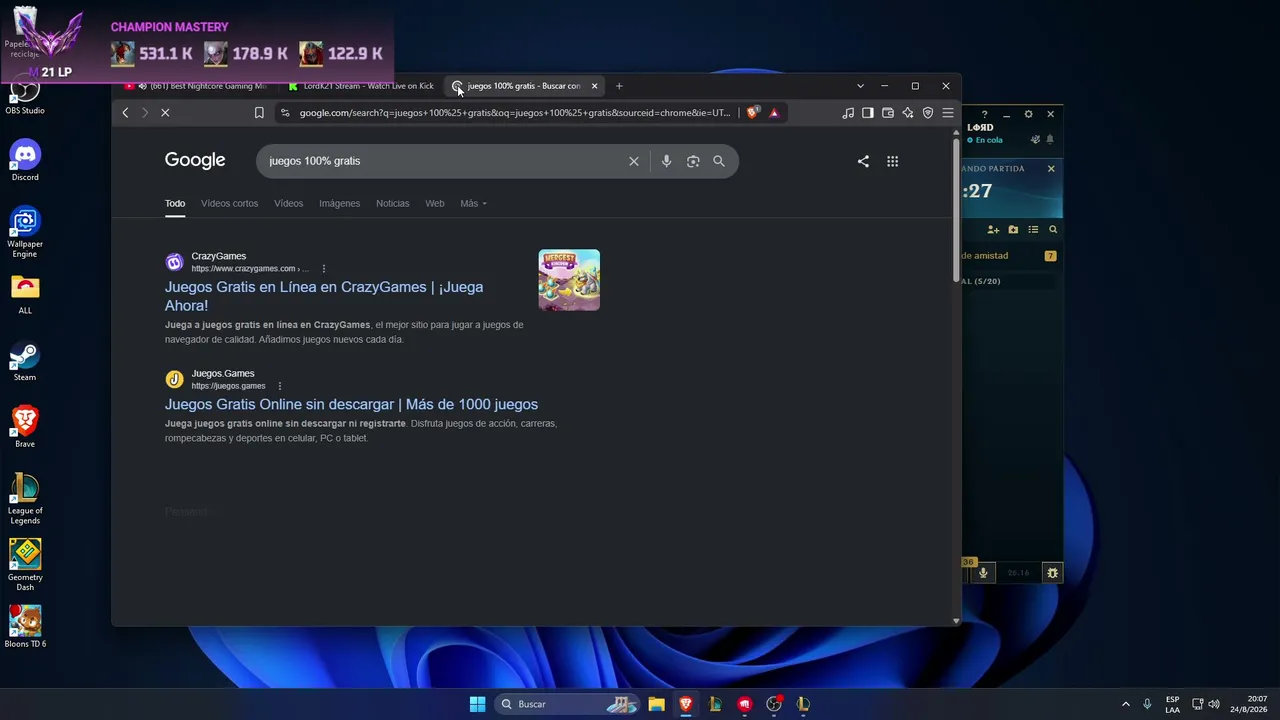Screen dimensions: 1280x720
Task: Expand the Más search filter dropdown
Action: coord(473,204)
